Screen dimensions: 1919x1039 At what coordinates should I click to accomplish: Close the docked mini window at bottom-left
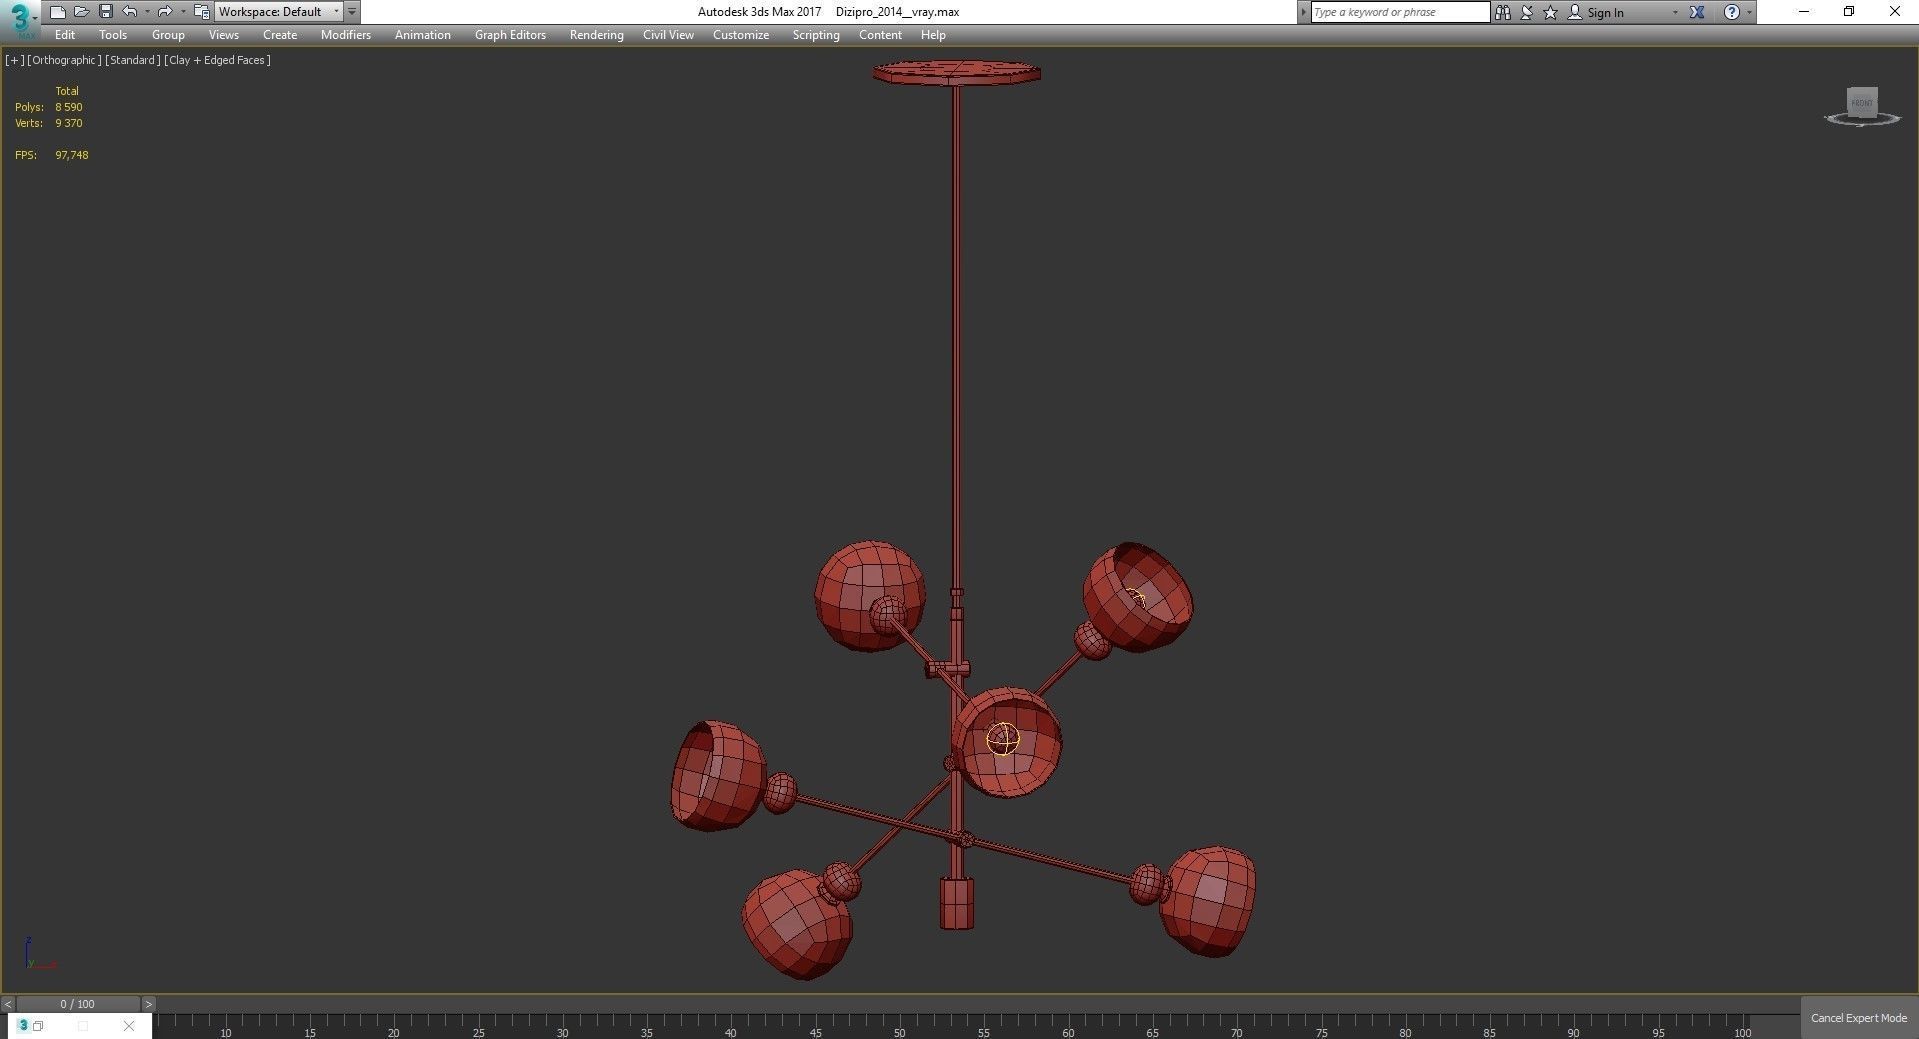tap(129, 1026)
